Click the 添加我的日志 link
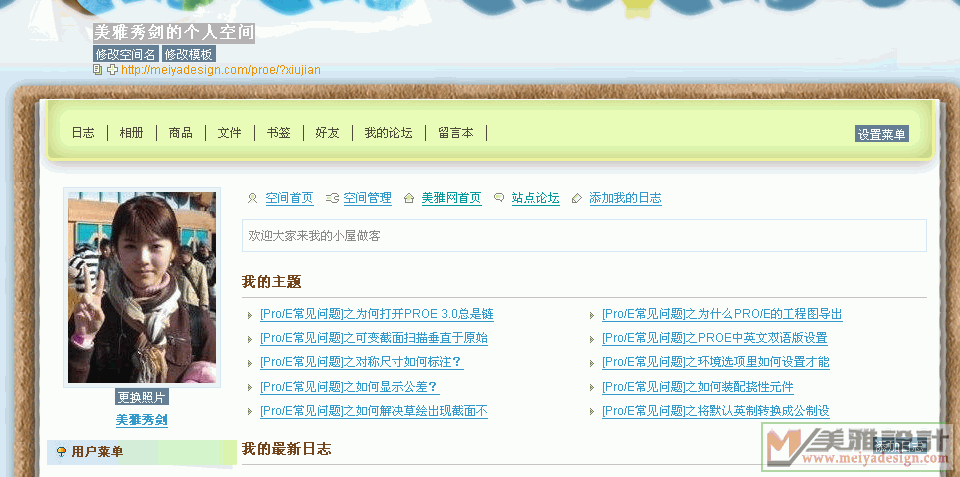 click(625, 198)
